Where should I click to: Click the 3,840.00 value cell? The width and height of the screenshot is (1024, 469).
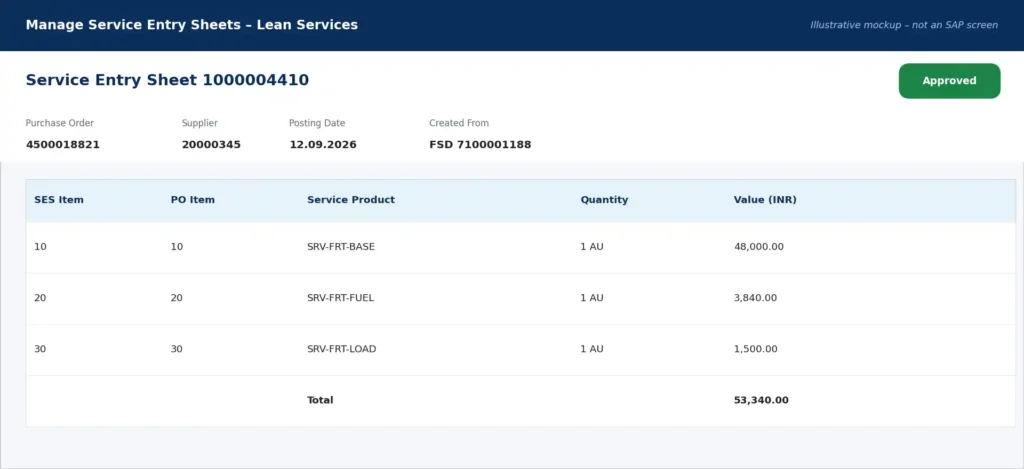[755, 298]
